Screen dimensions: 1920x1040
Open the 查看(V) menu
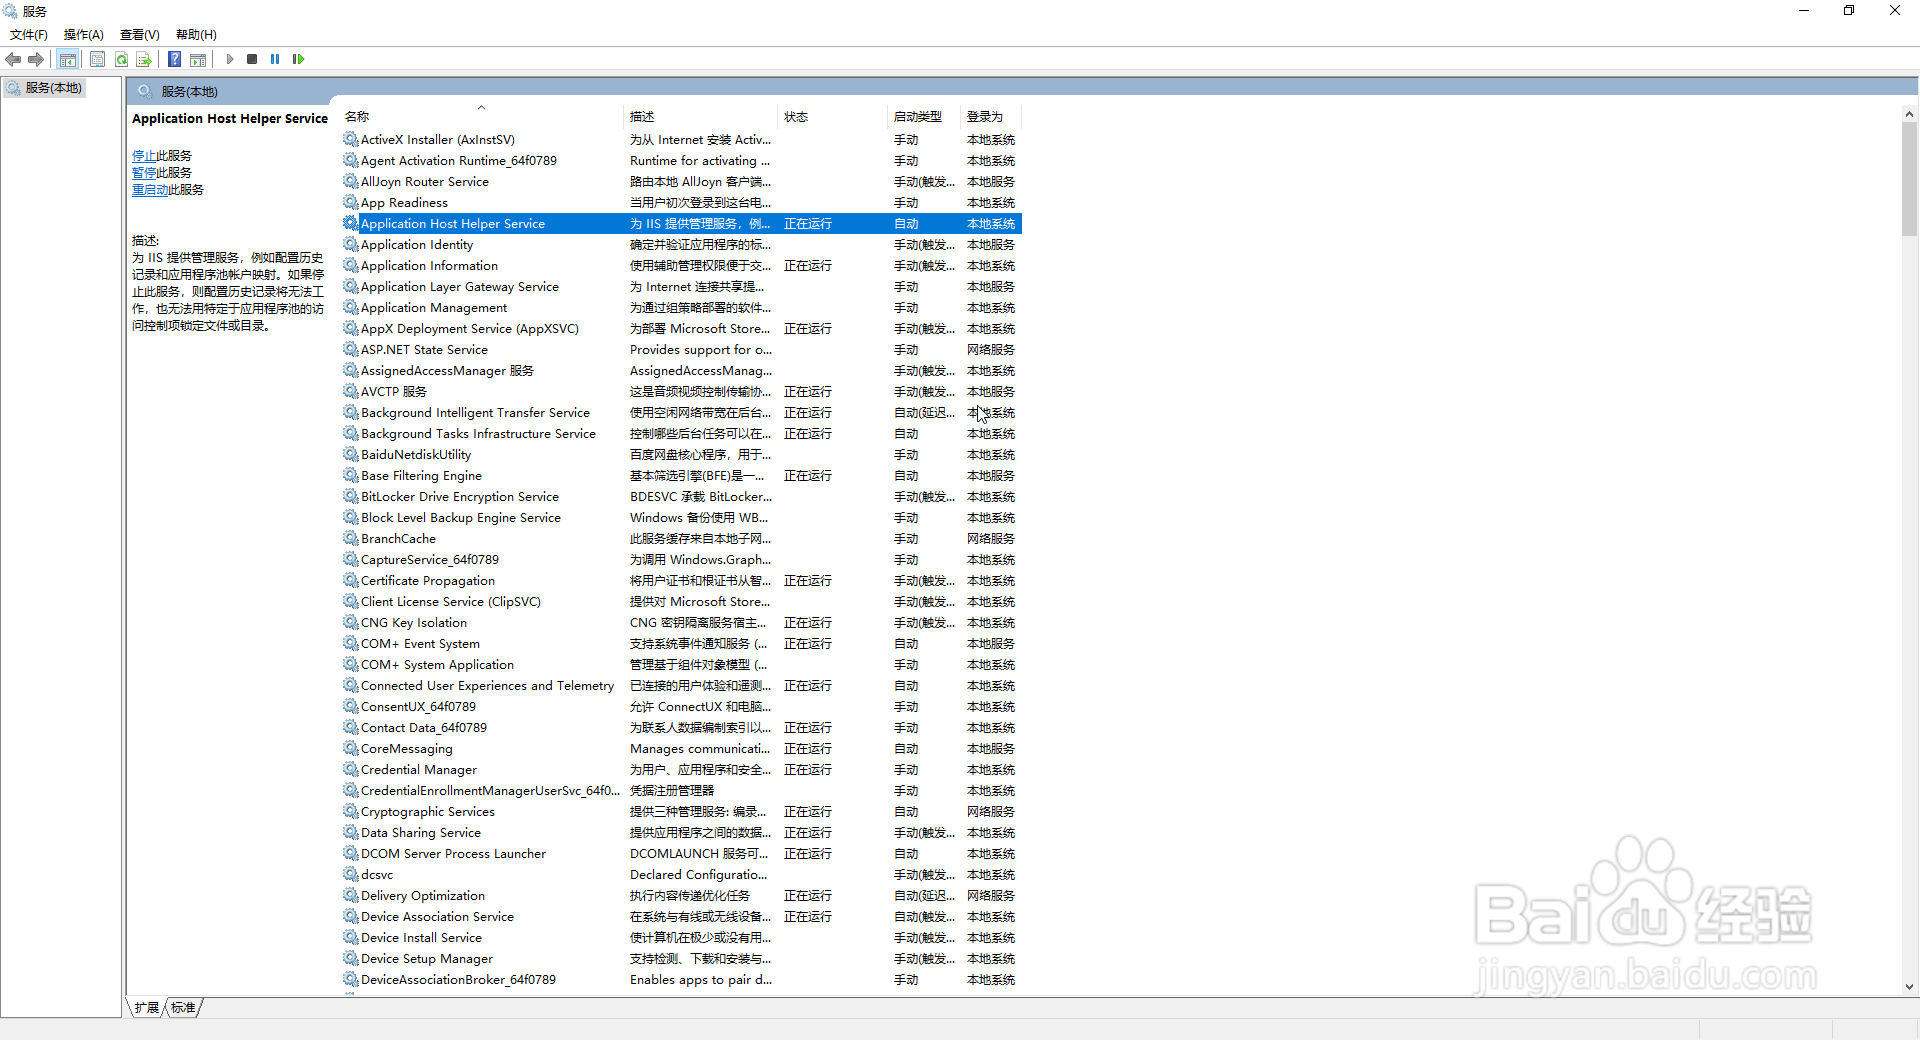(x=140, y=35)
